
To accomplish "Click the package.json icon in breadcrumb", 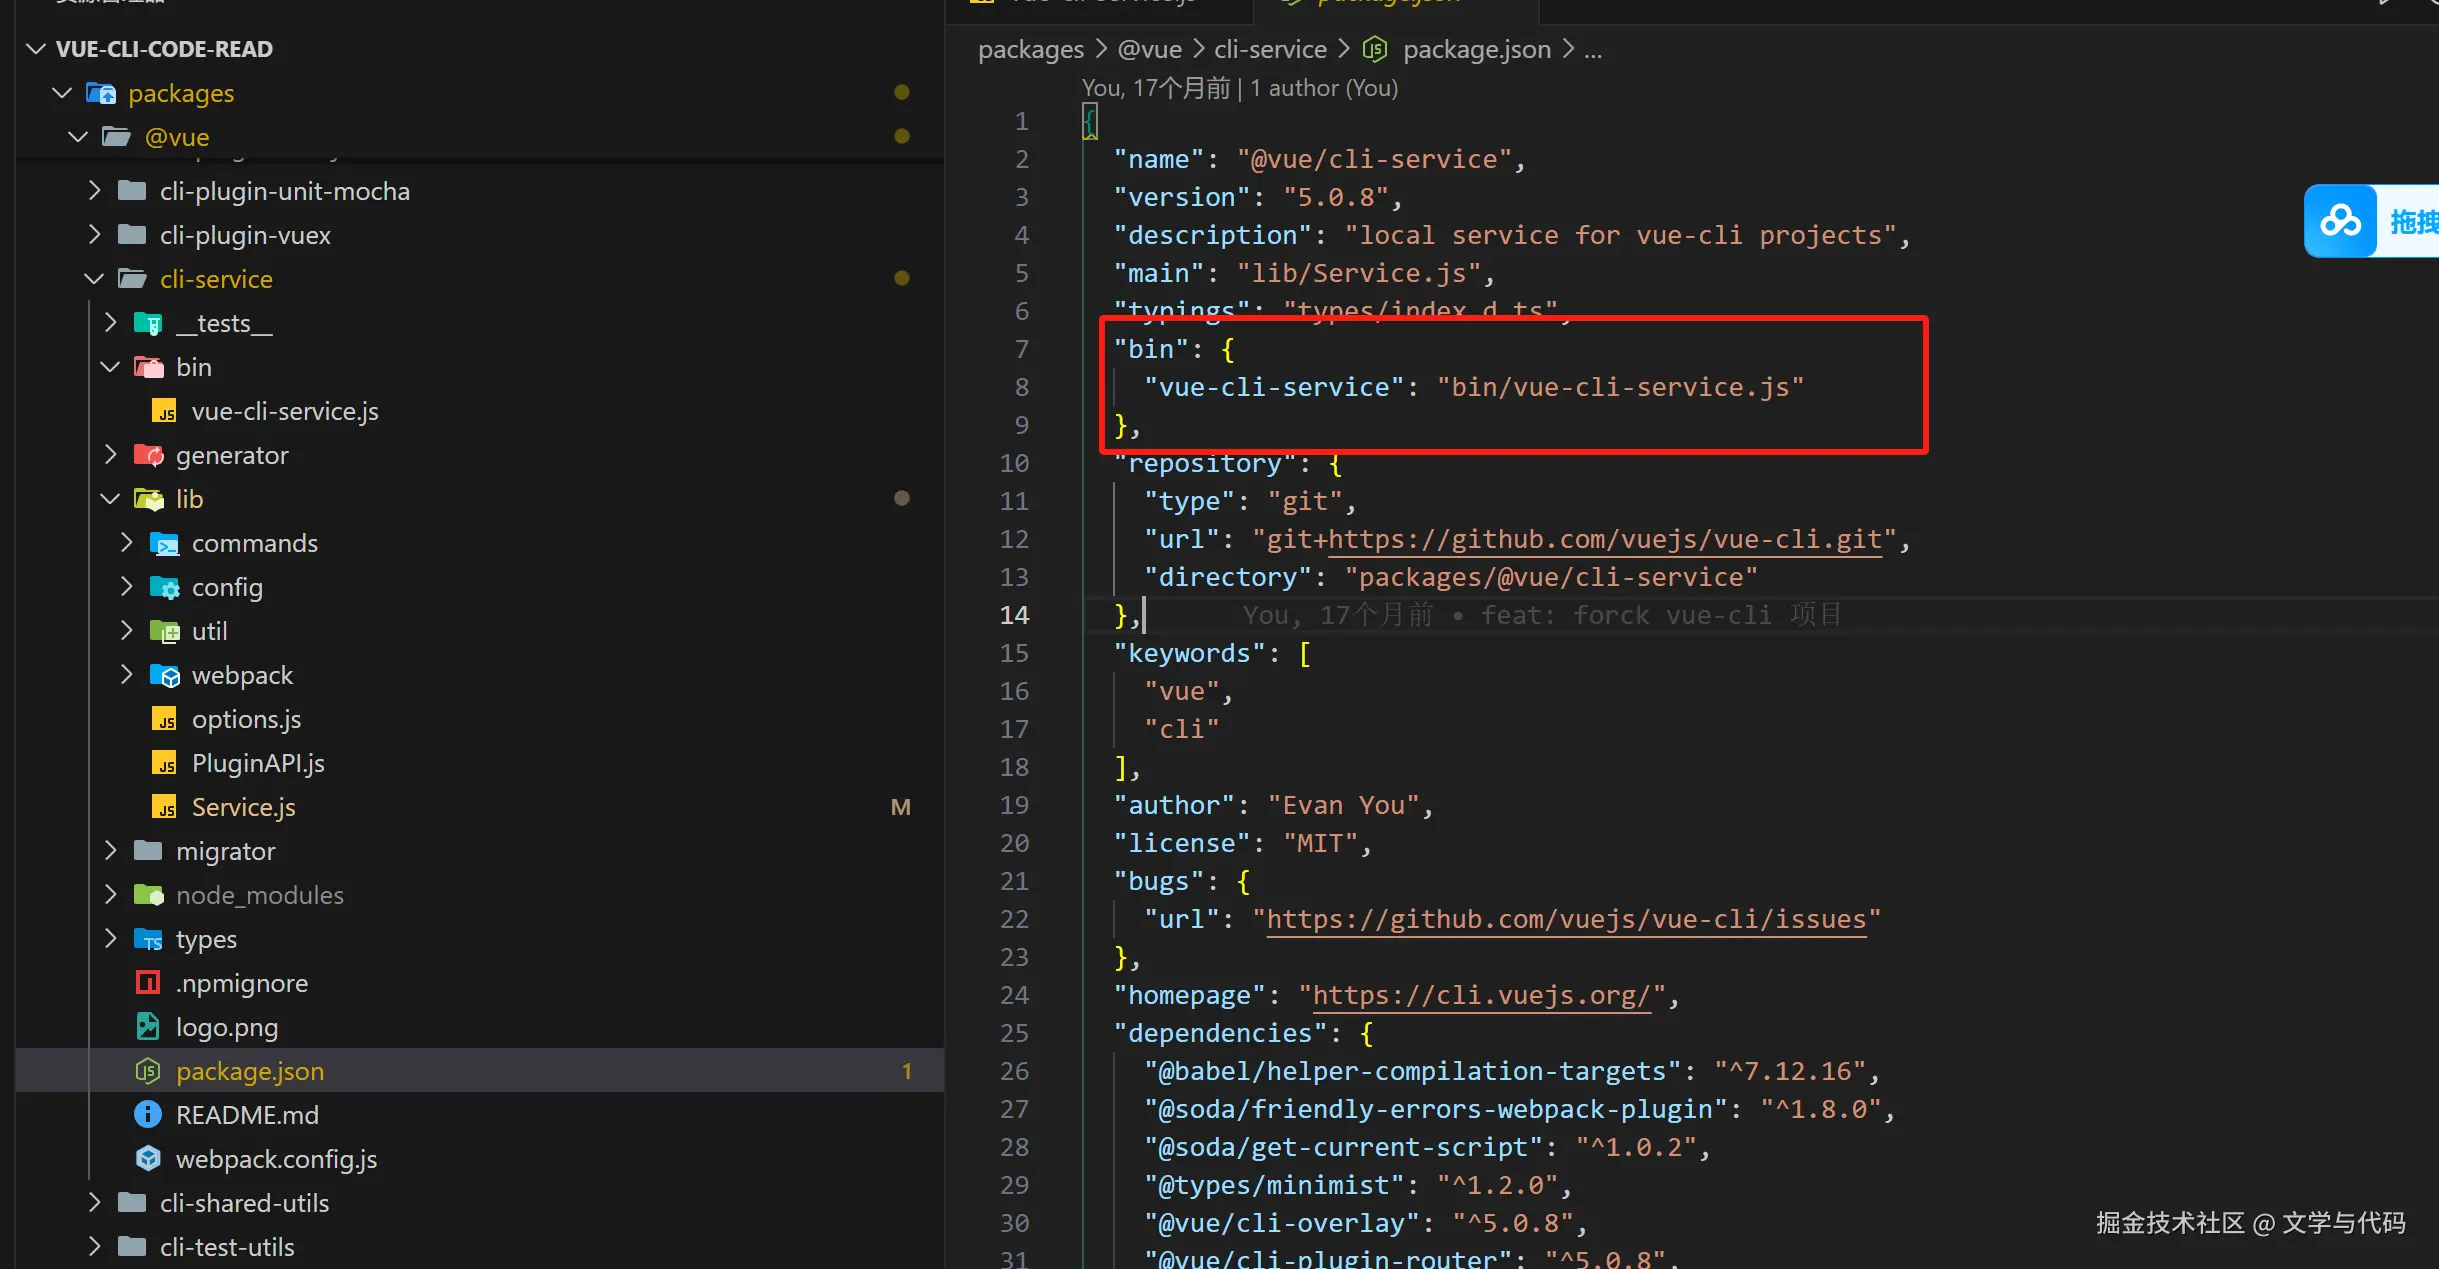I will [x=1376, y=49].
